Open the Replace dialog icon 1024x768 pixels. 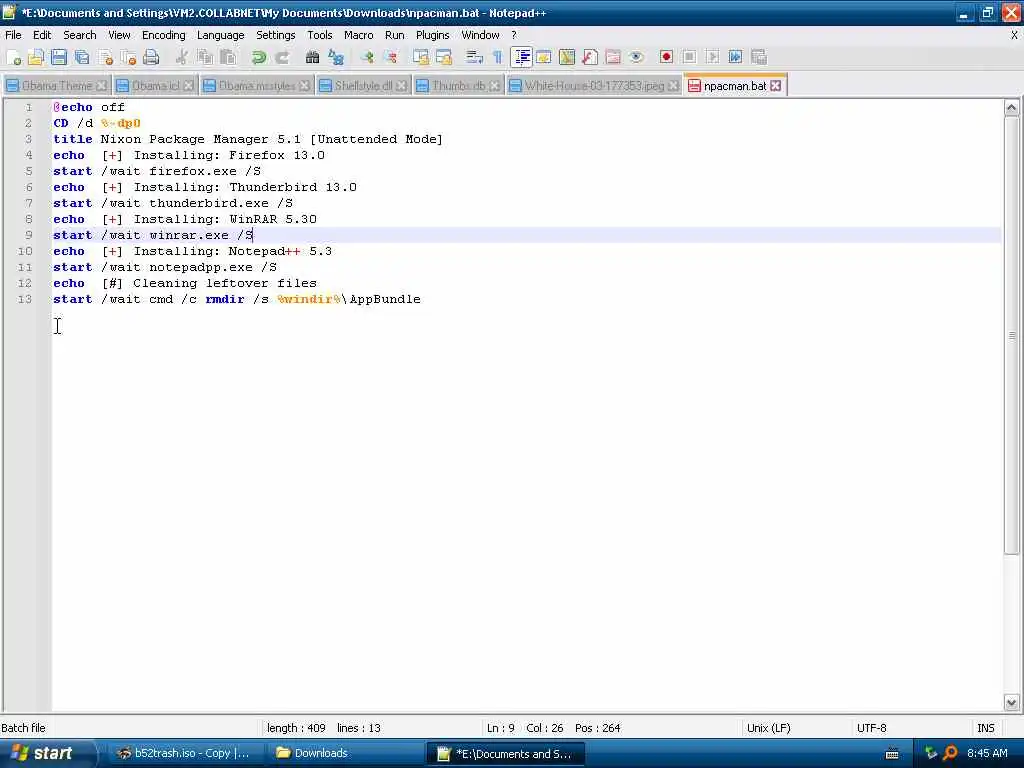[x=336, y=57]
